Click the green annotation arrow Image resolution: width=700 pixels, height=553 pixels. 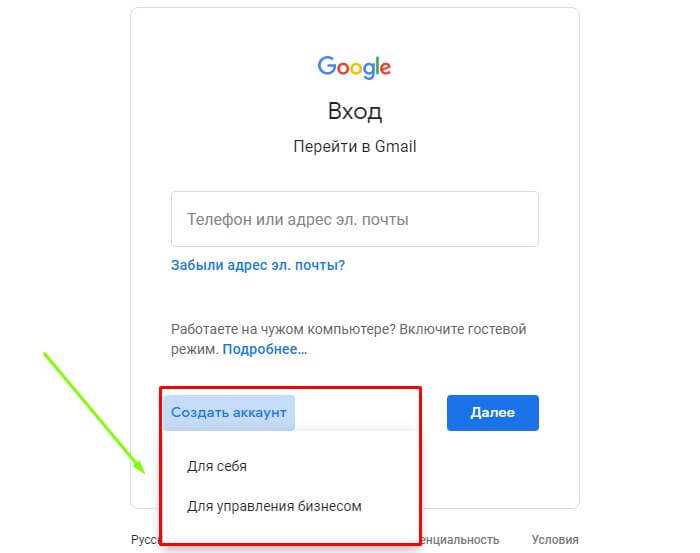(94, 413)
